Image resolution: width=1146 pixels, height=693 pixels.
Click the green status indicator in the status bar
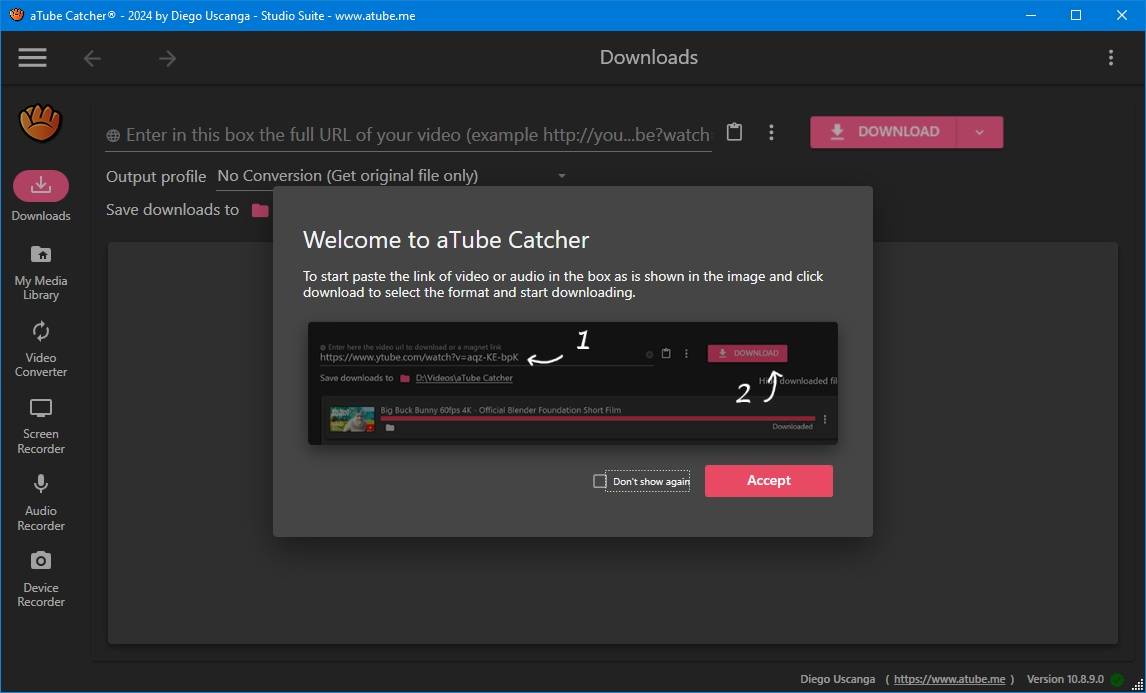[x=1117, y=680]
